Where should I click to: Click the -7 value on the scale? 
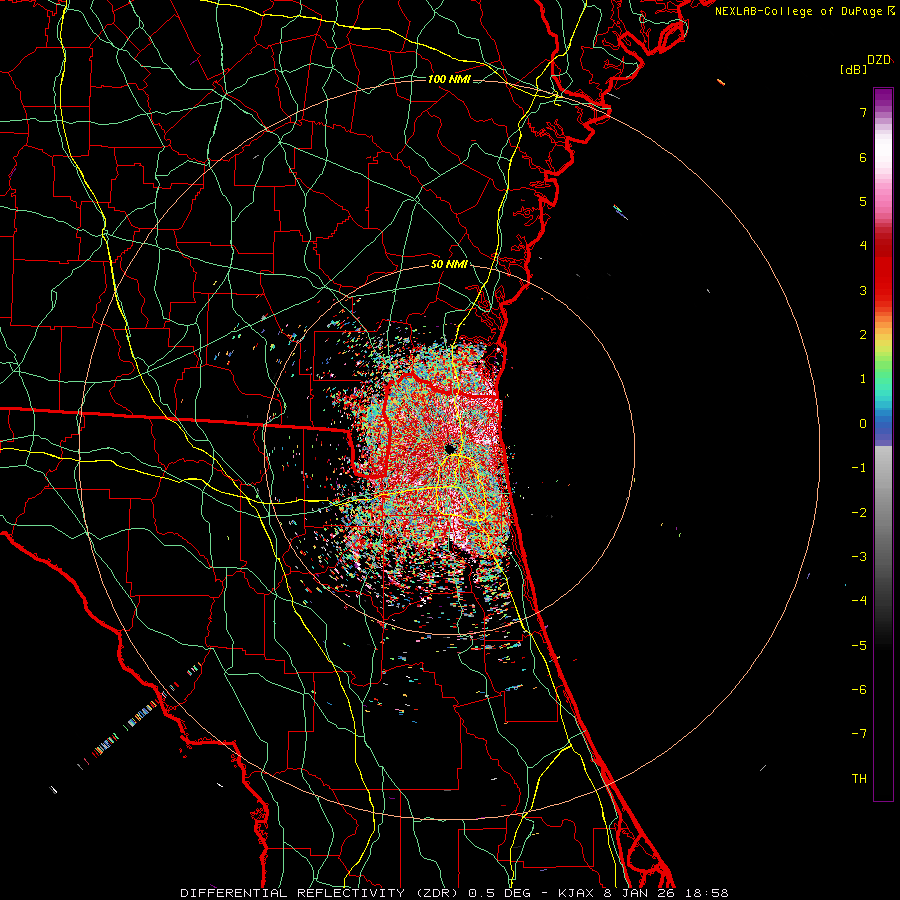click(859, 734)
